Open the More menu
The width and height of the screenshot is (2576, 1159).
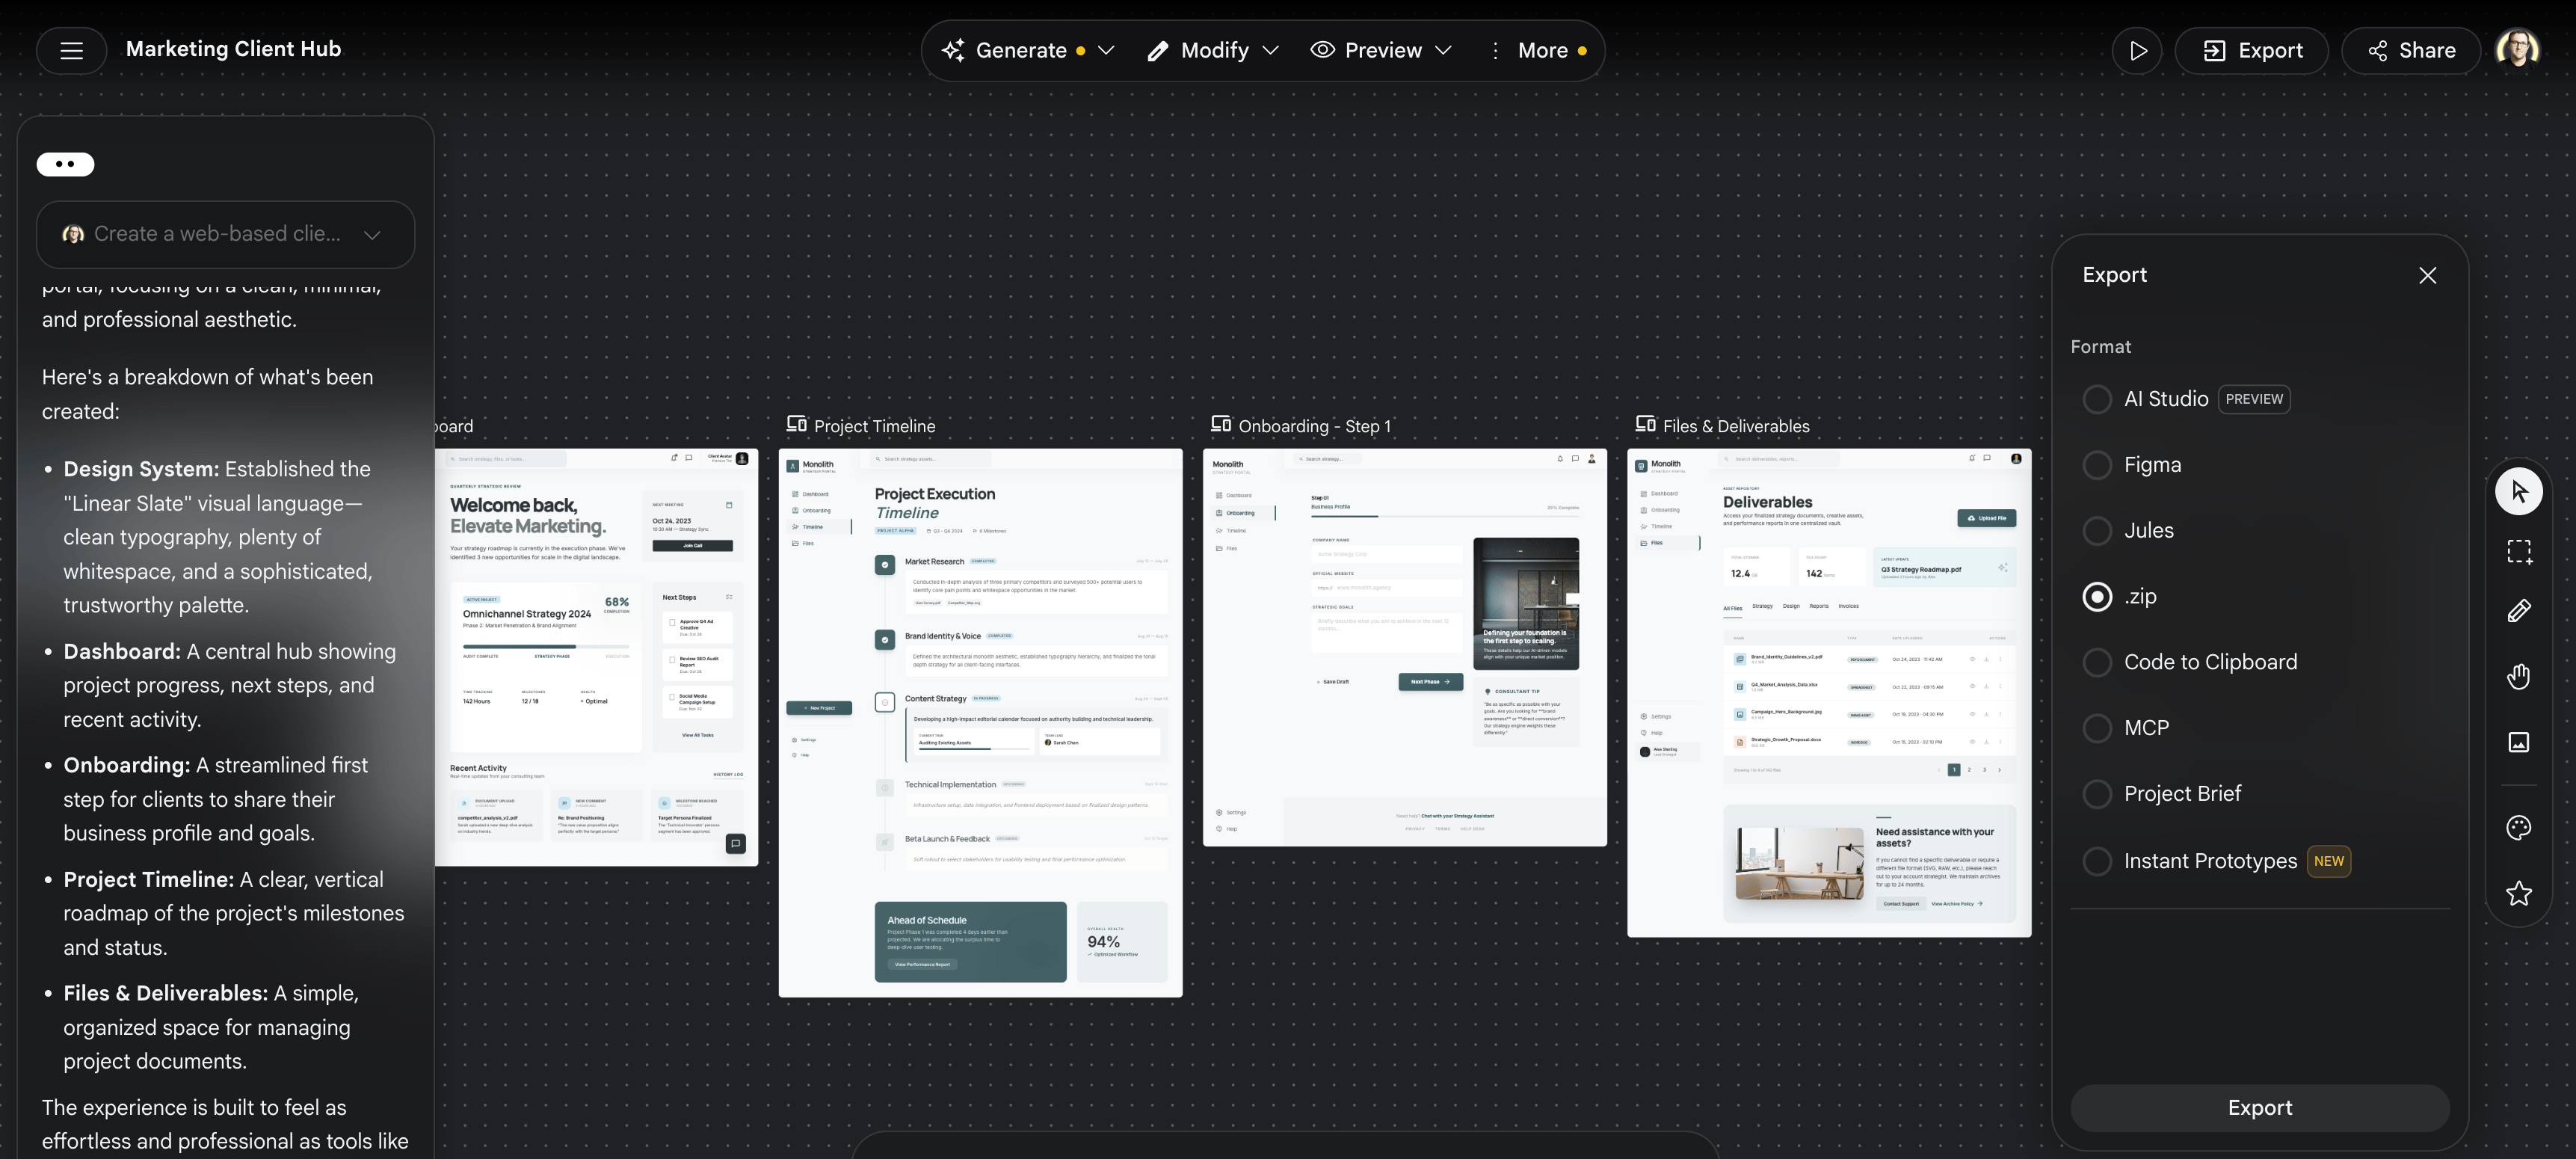click(x=1540, y=50)
